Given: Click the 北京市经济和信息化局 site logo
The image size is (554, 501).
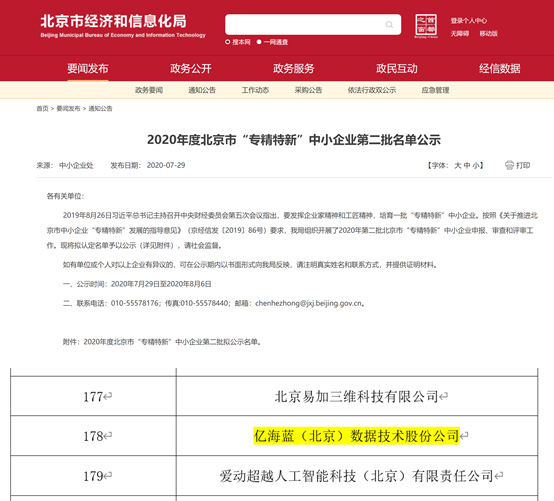Looking at the screenshot, I should 123,25.
